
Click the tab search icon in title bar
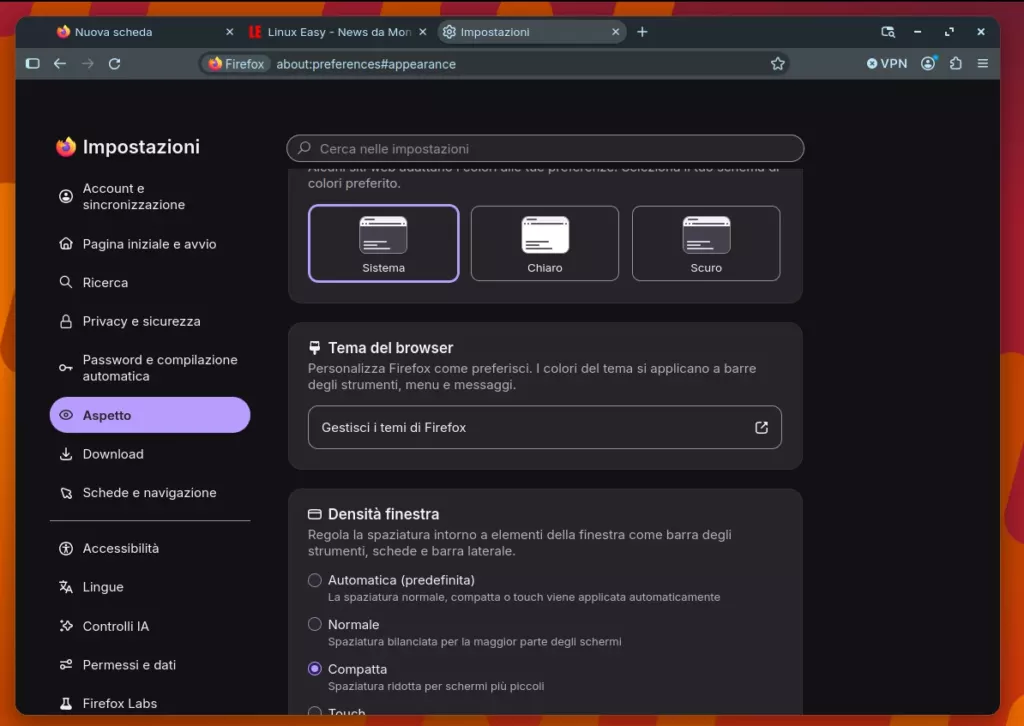click(x=888, y=31)
